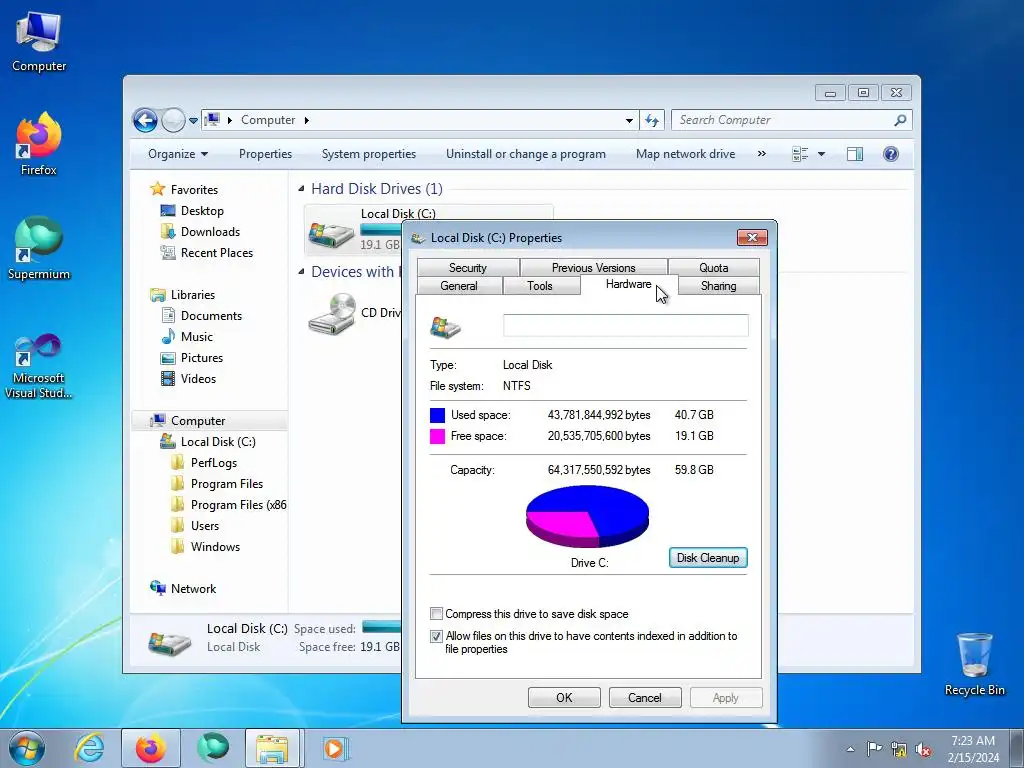Open the view options dropdown arrow

[822, 154]
